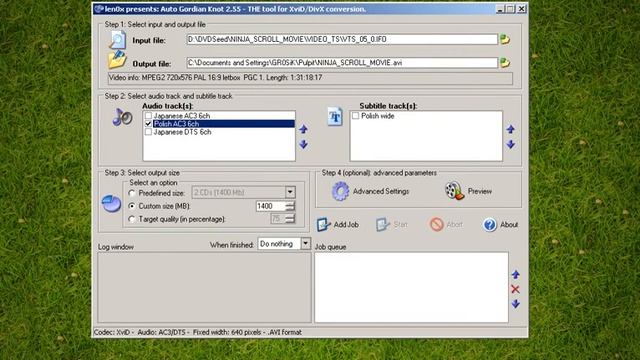Screen dimensions: 640x360
Task: Click the Video info MPEG2 720x576 line
Action: tap(310, 78)
